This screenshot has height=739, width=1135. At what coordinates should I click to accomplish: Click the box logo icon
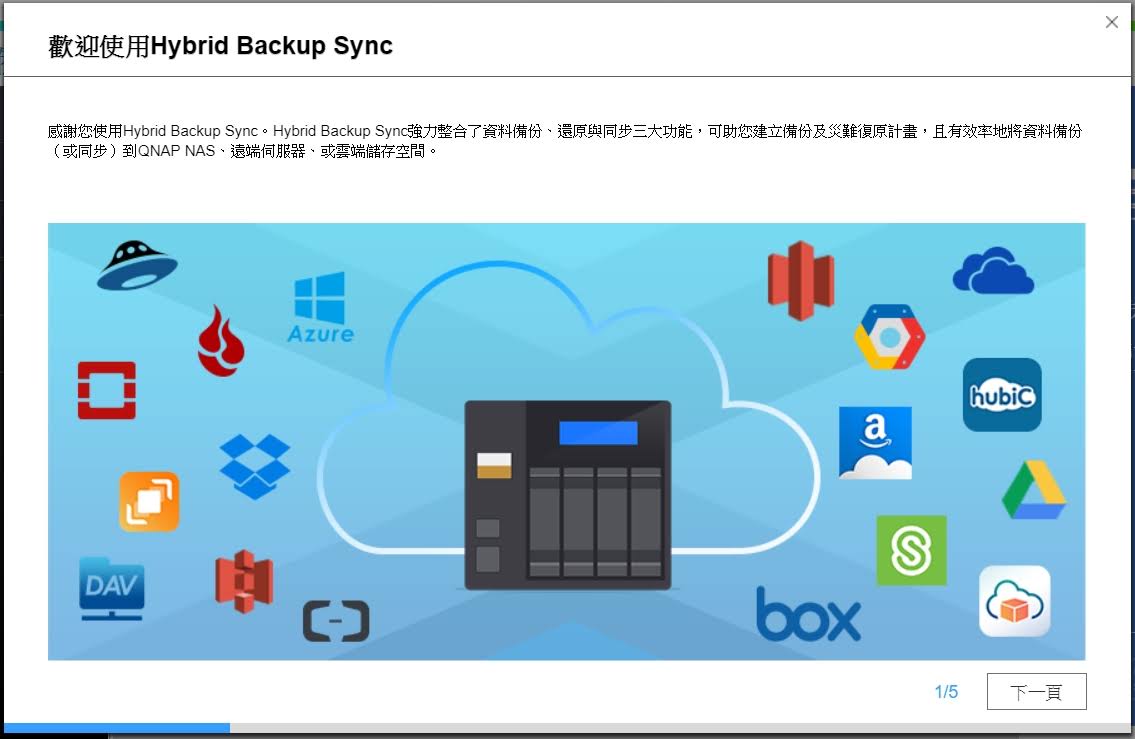tap(809, 614)
